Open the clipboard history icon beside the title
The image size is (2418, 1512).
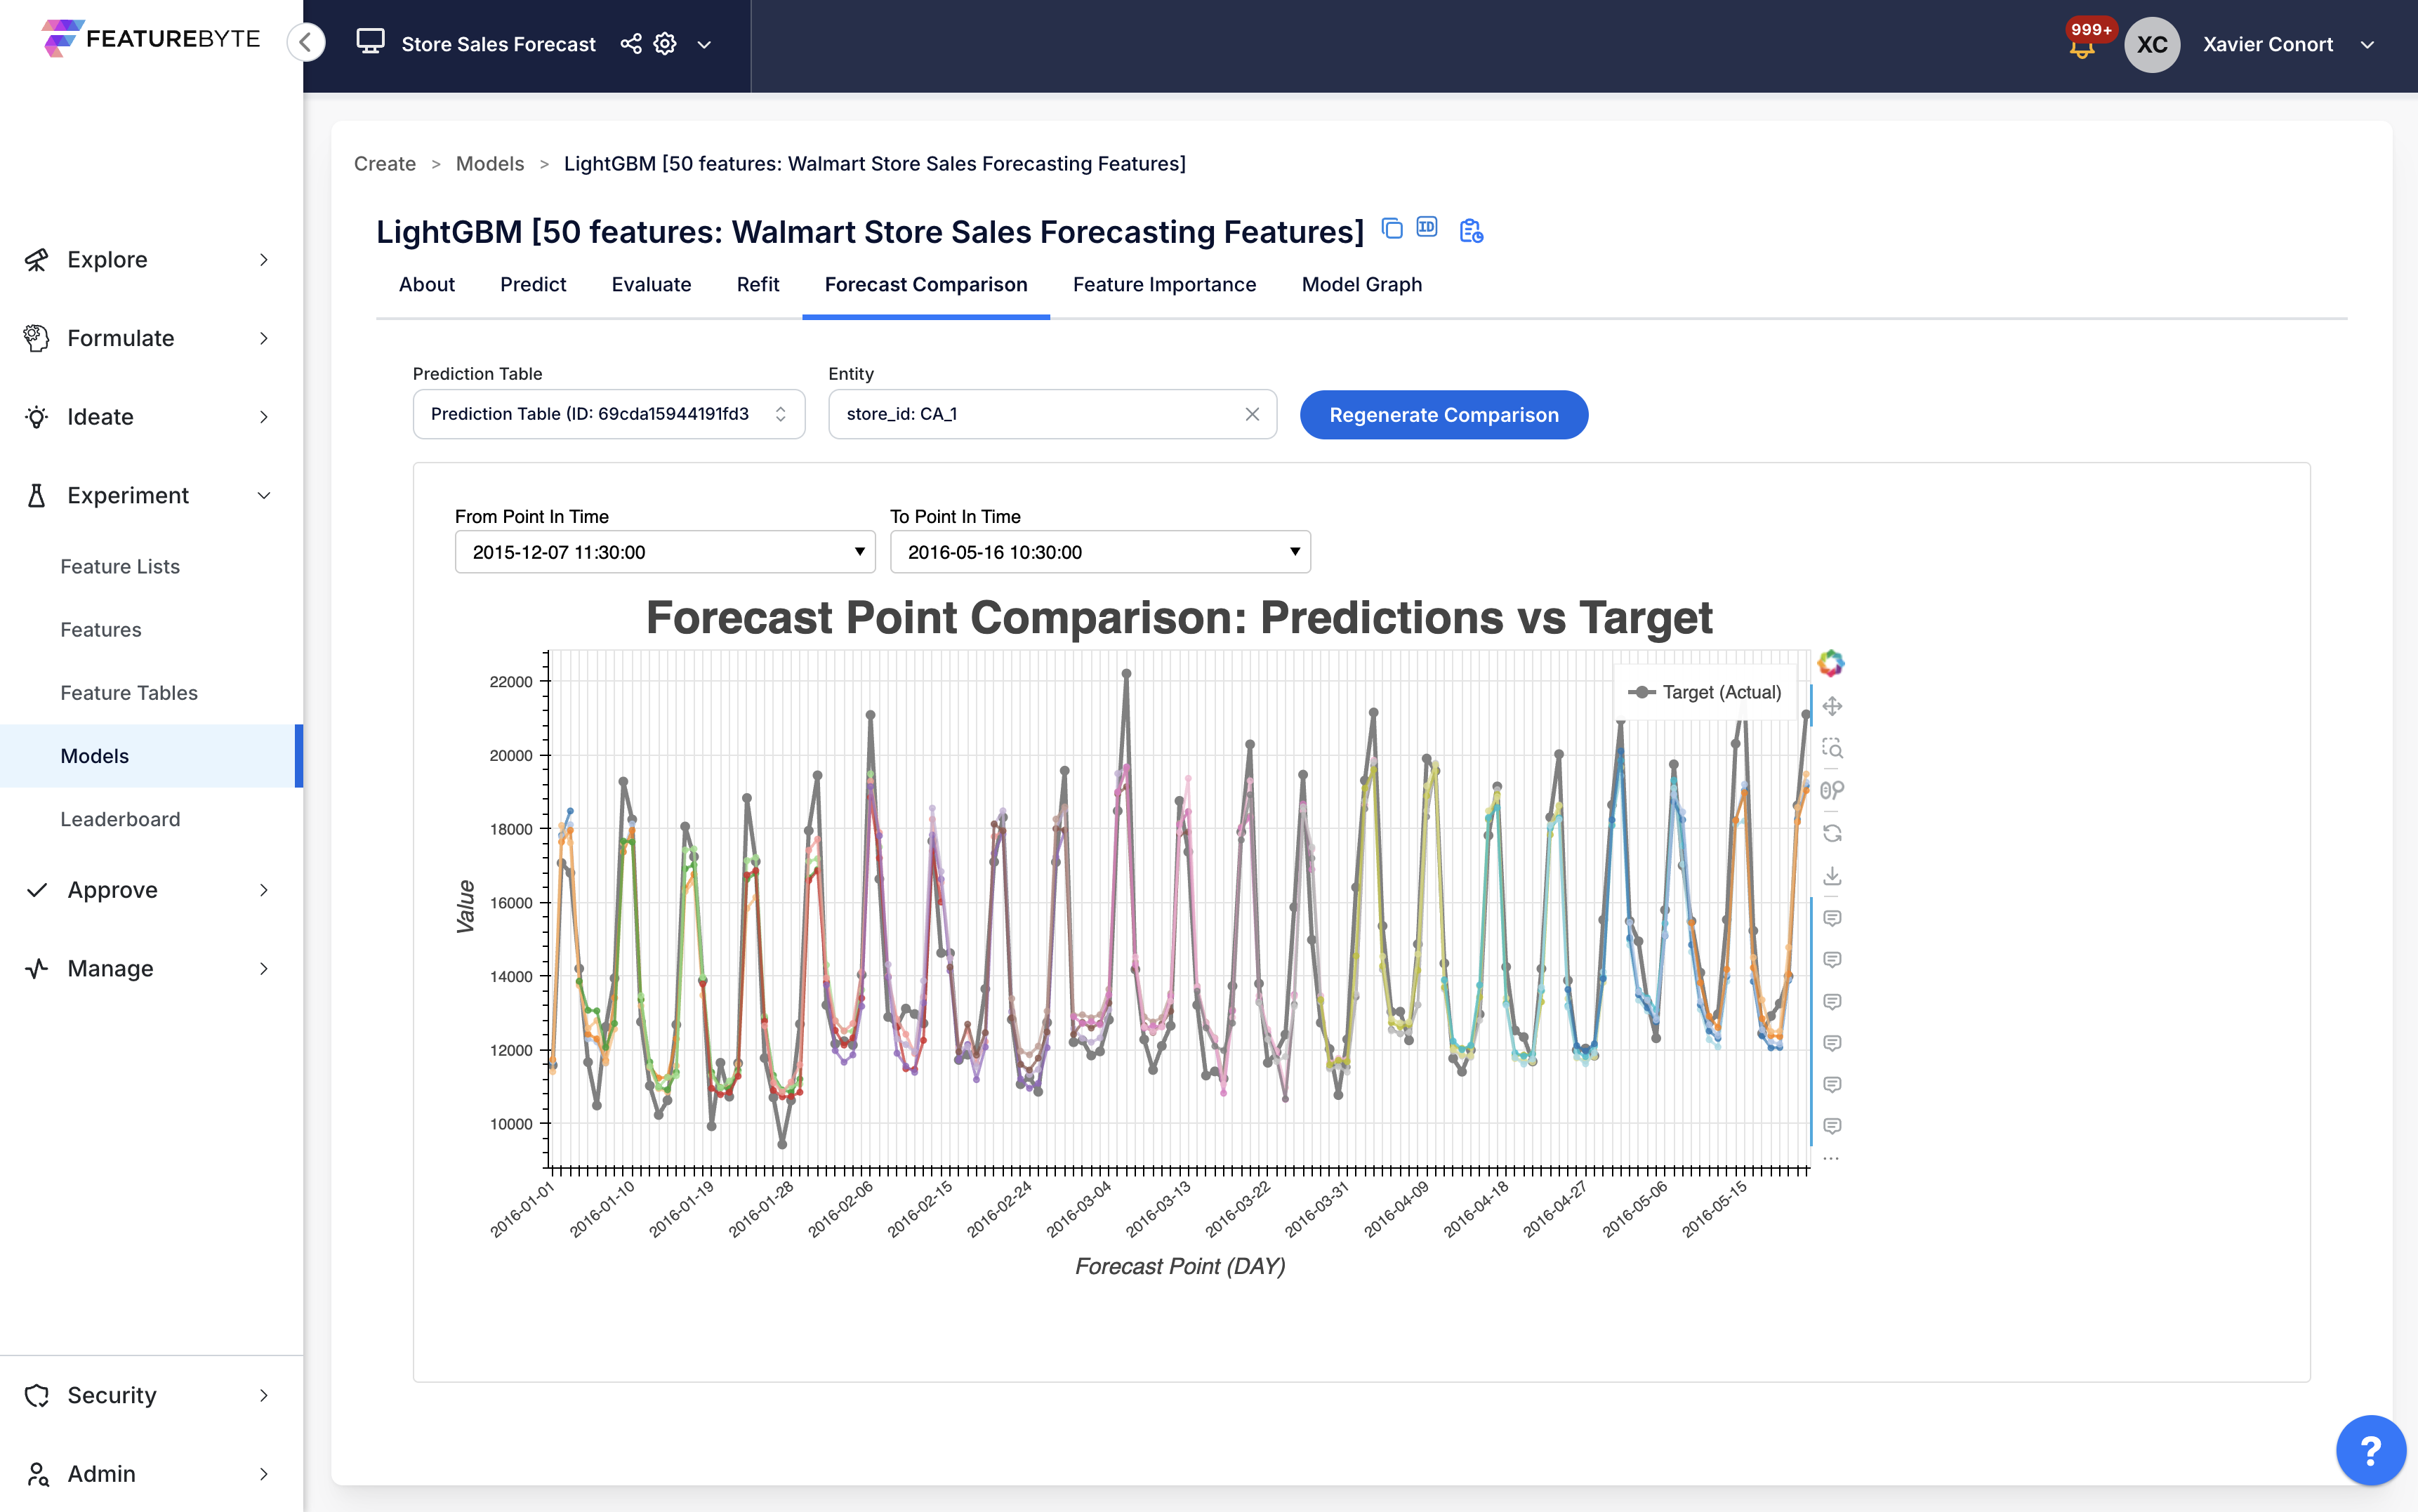(x=1470, y=230)
